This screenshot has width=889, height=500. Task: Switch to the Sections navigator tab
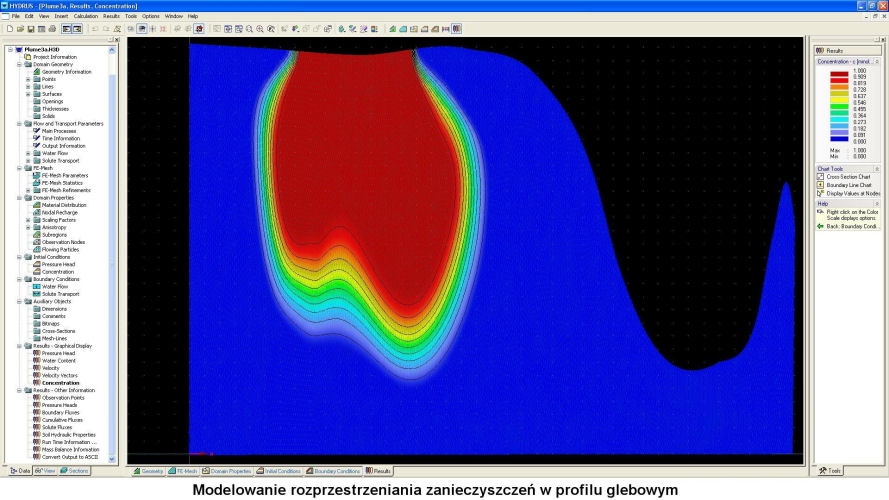point(75,470)
